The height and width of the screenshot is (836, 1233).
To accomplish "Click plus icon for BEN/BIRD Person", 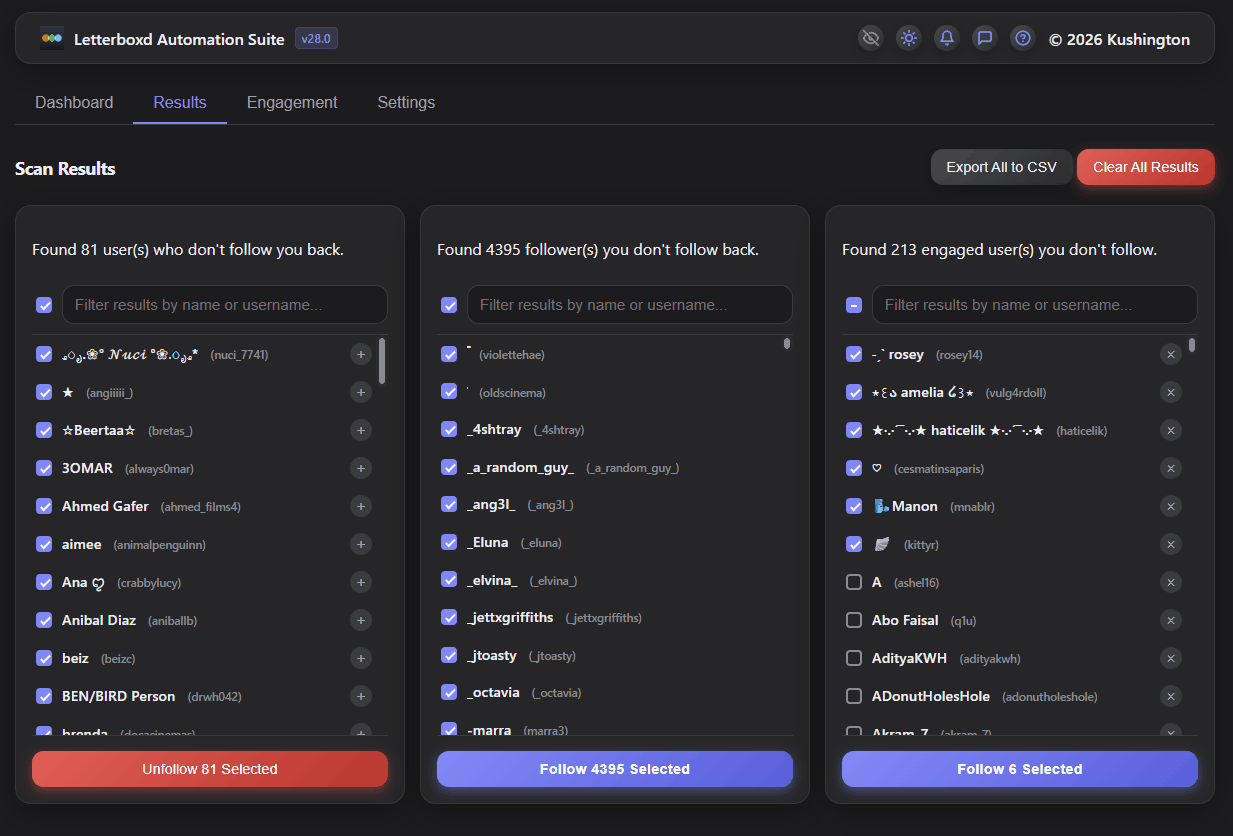I will coord(361,696).
